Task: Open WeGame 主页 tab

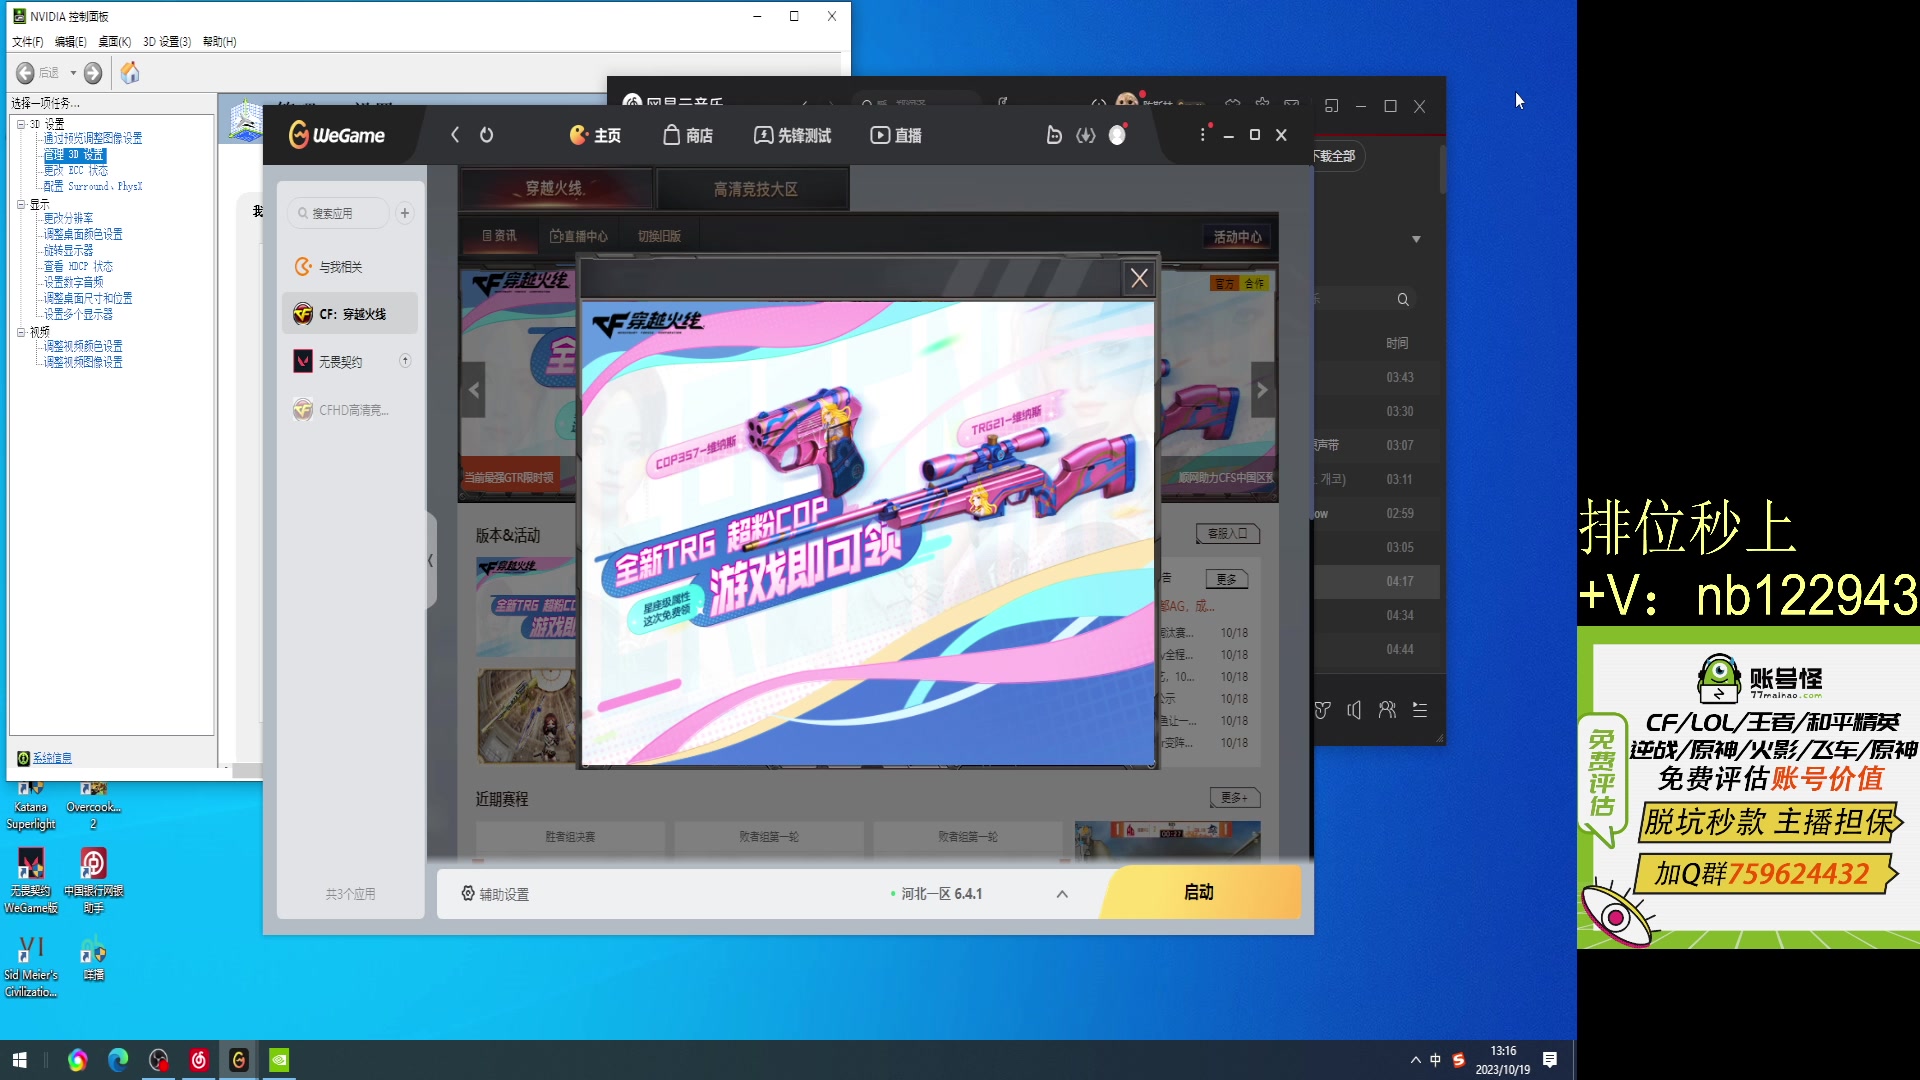Action: click(x=595, y=135)
